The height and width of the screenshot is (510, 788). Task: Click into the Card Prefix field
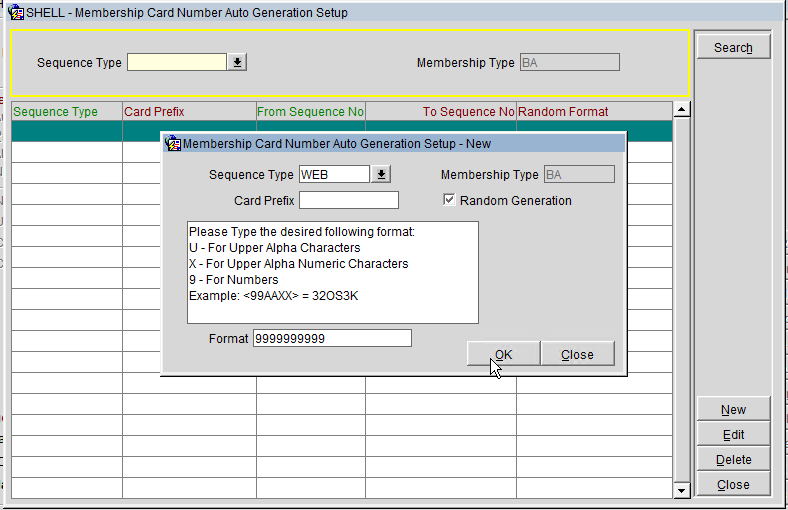348,200
